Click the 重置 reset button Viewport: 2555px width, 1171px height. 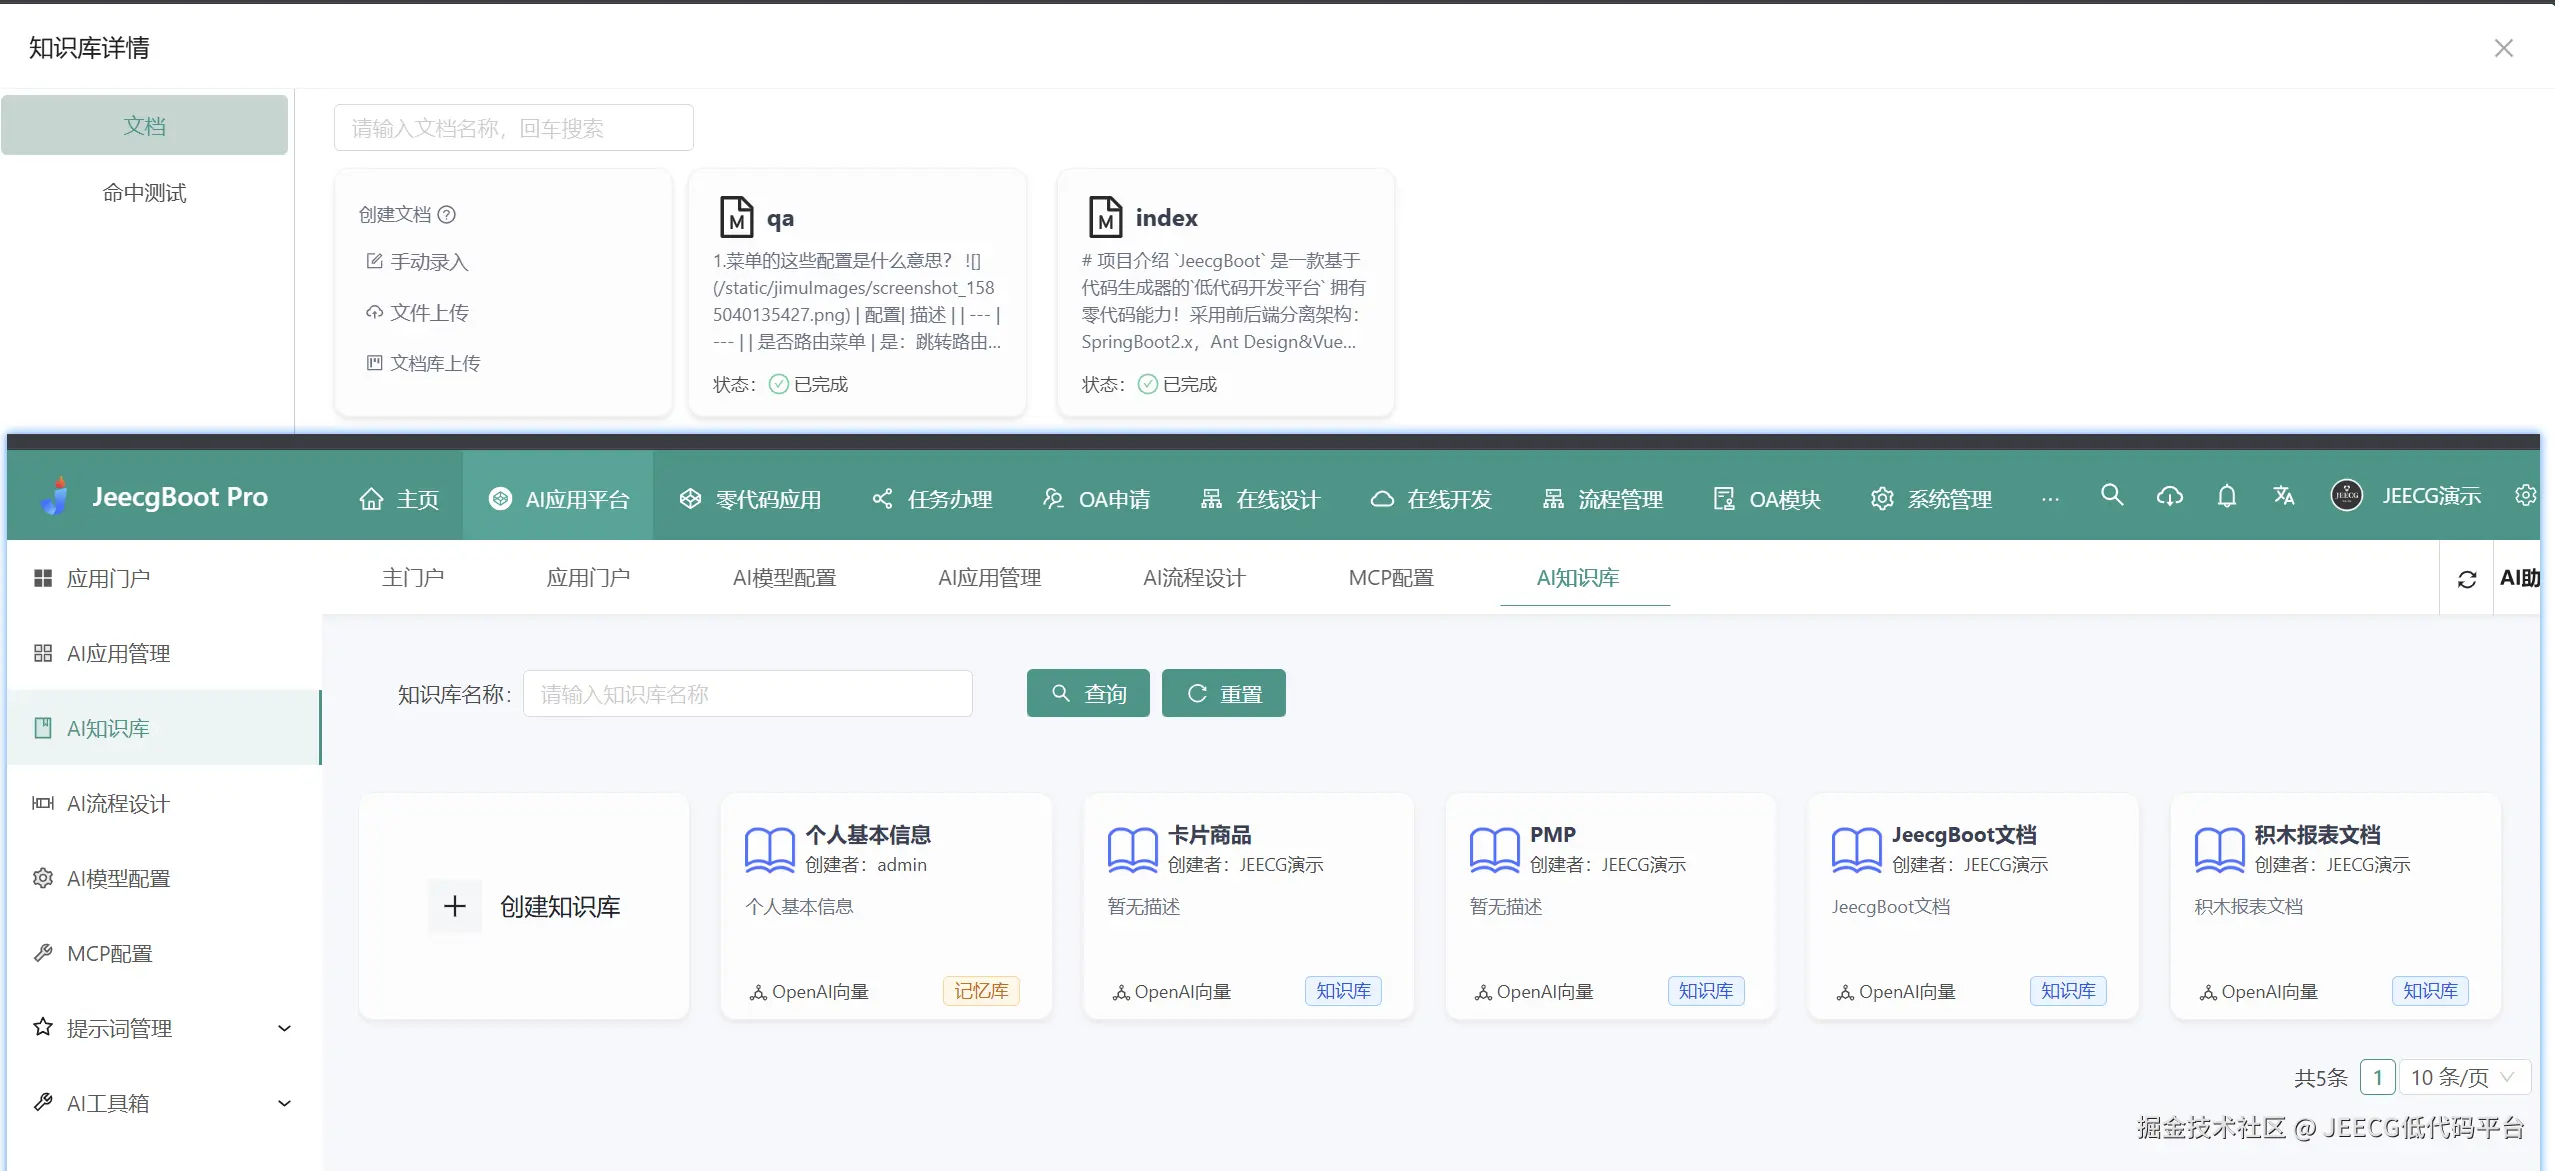coord(1223,693)
